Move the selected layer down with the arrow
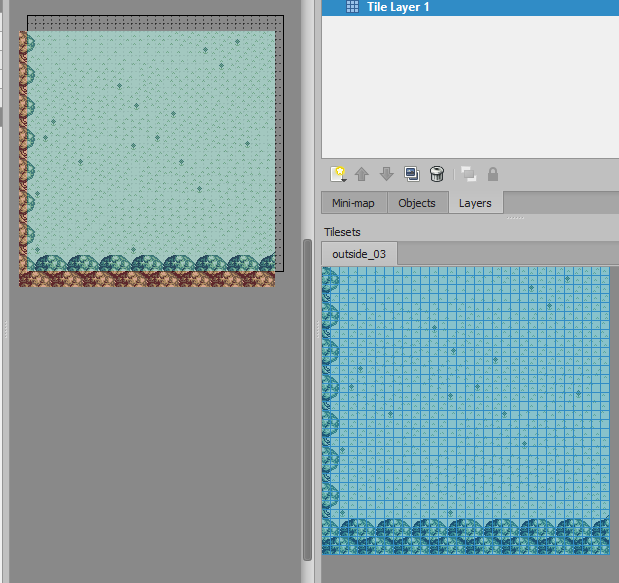 (x=387, y=174)
